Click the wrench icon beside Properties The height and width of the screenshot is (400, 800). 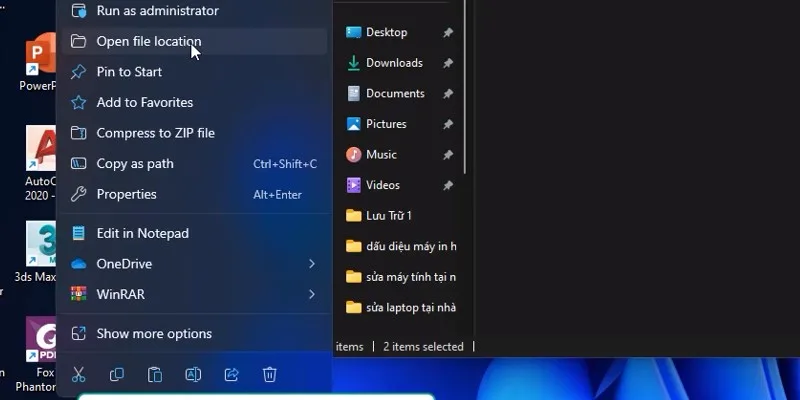(79, 194)
